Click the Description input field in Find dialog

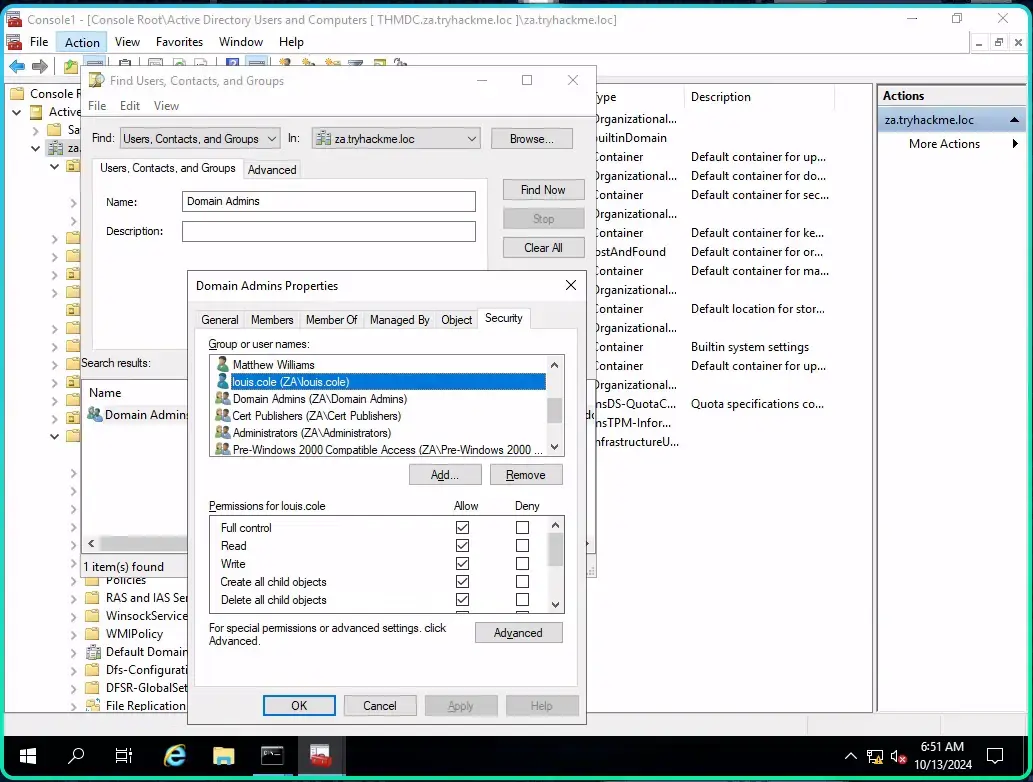(x=329, y=231)
